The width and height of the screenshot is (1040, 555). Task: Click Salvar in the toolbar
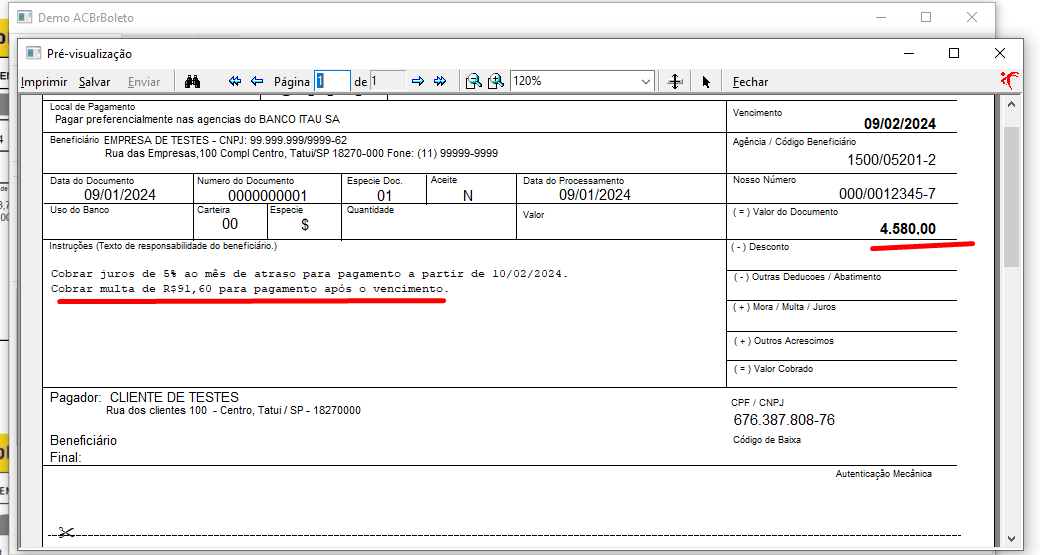tap(94, 82)
